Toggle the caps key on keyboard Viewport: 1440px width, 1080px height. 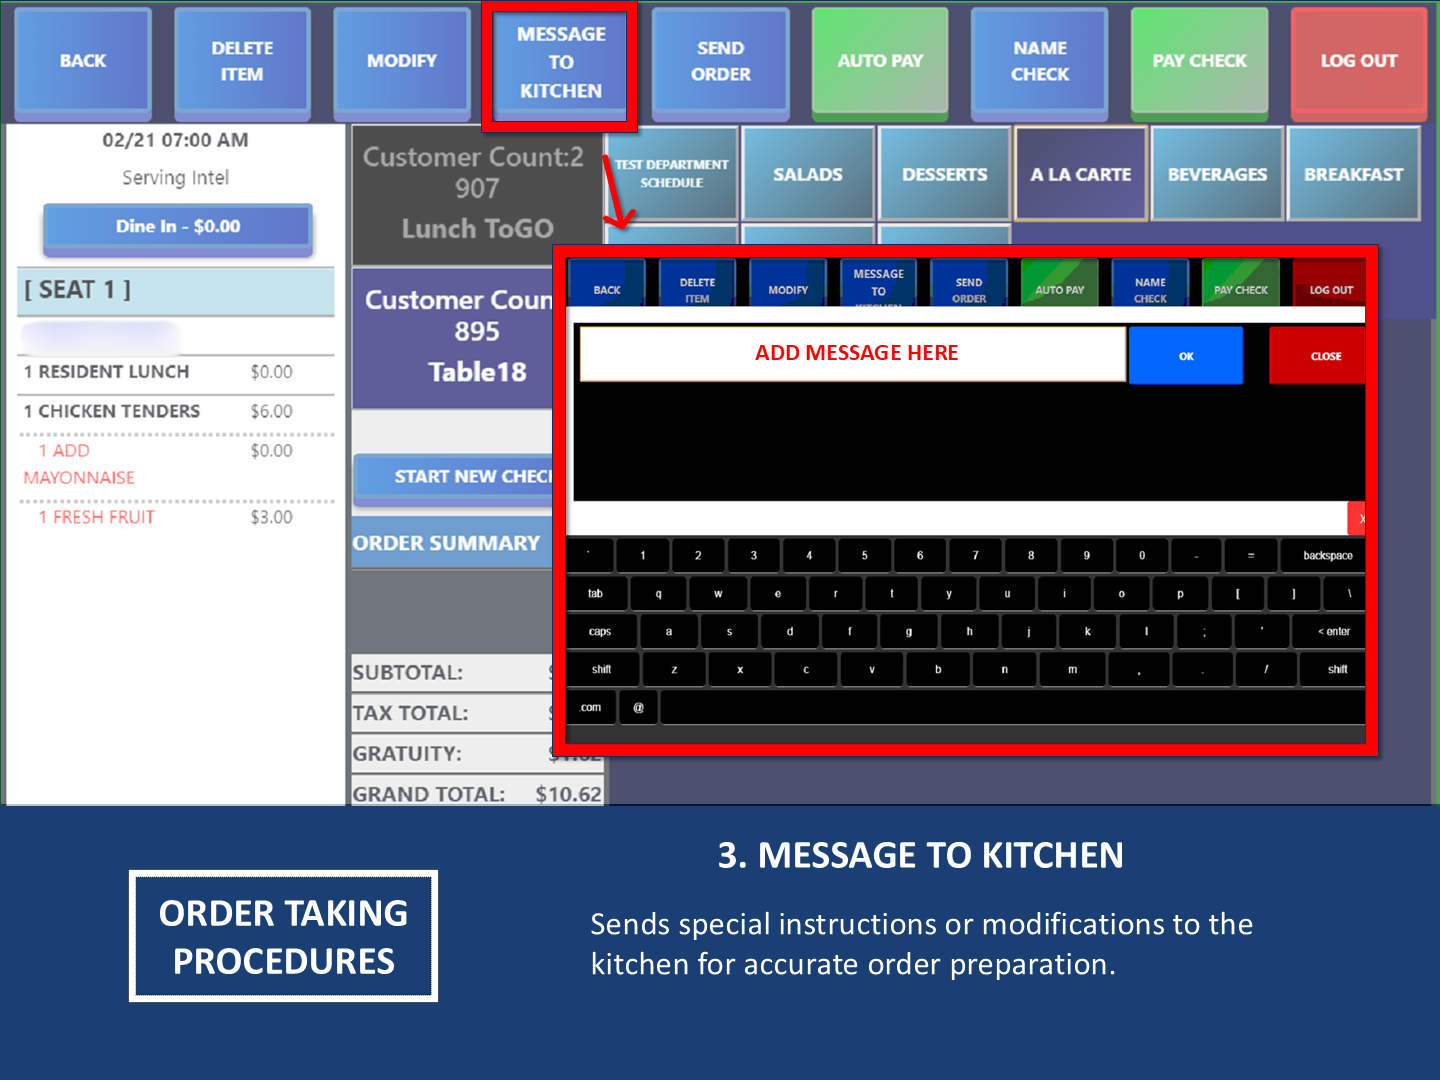(600, 632)
